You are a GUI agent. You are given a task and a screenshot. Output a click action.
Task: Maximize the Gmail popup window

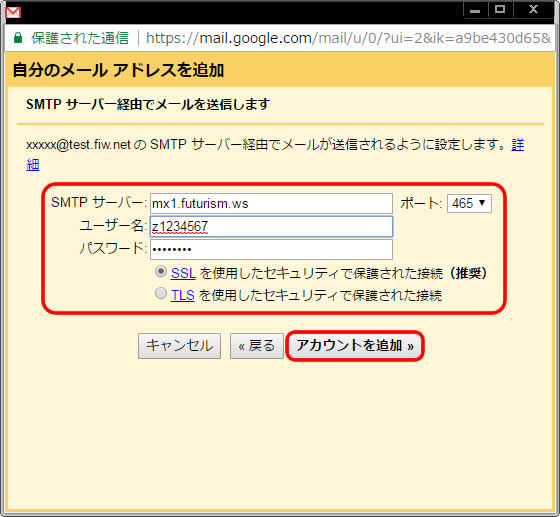click(x=500, y=10)
